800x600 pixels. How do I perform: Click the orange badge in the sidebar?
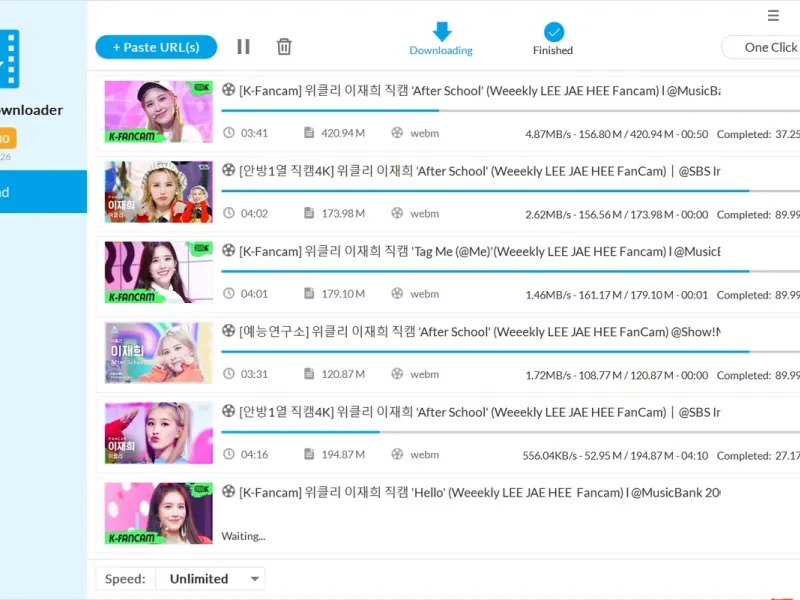[8, 138]
